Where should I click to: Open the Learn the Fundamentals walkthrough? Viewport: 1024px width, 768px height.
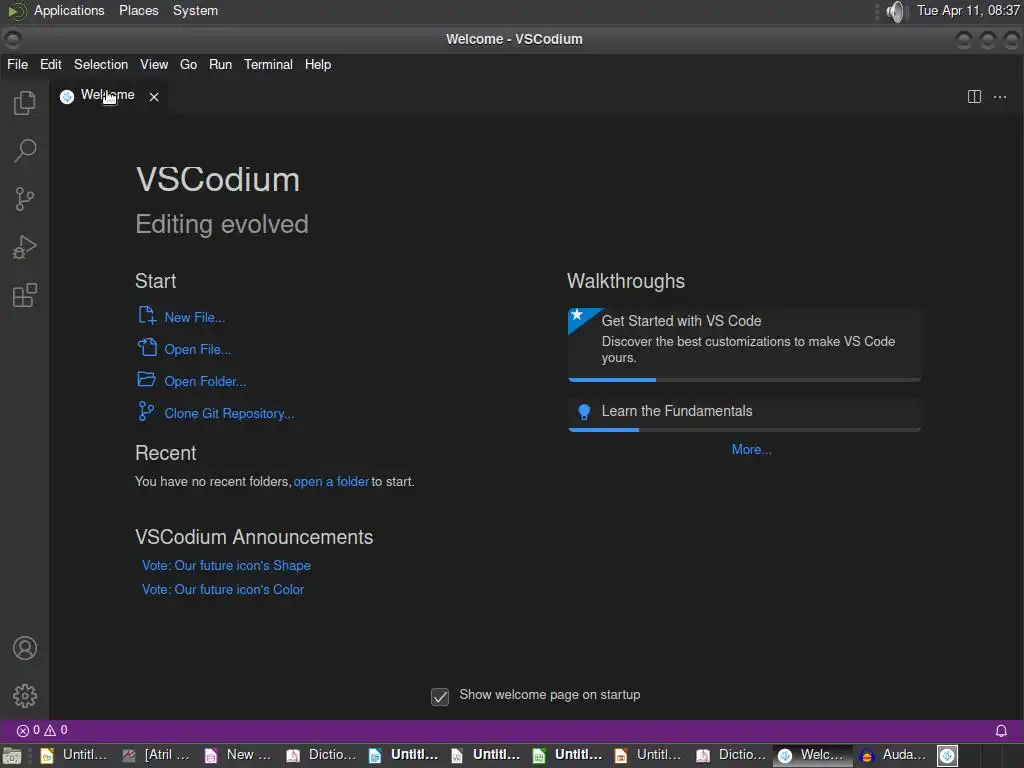click(744, 414)
